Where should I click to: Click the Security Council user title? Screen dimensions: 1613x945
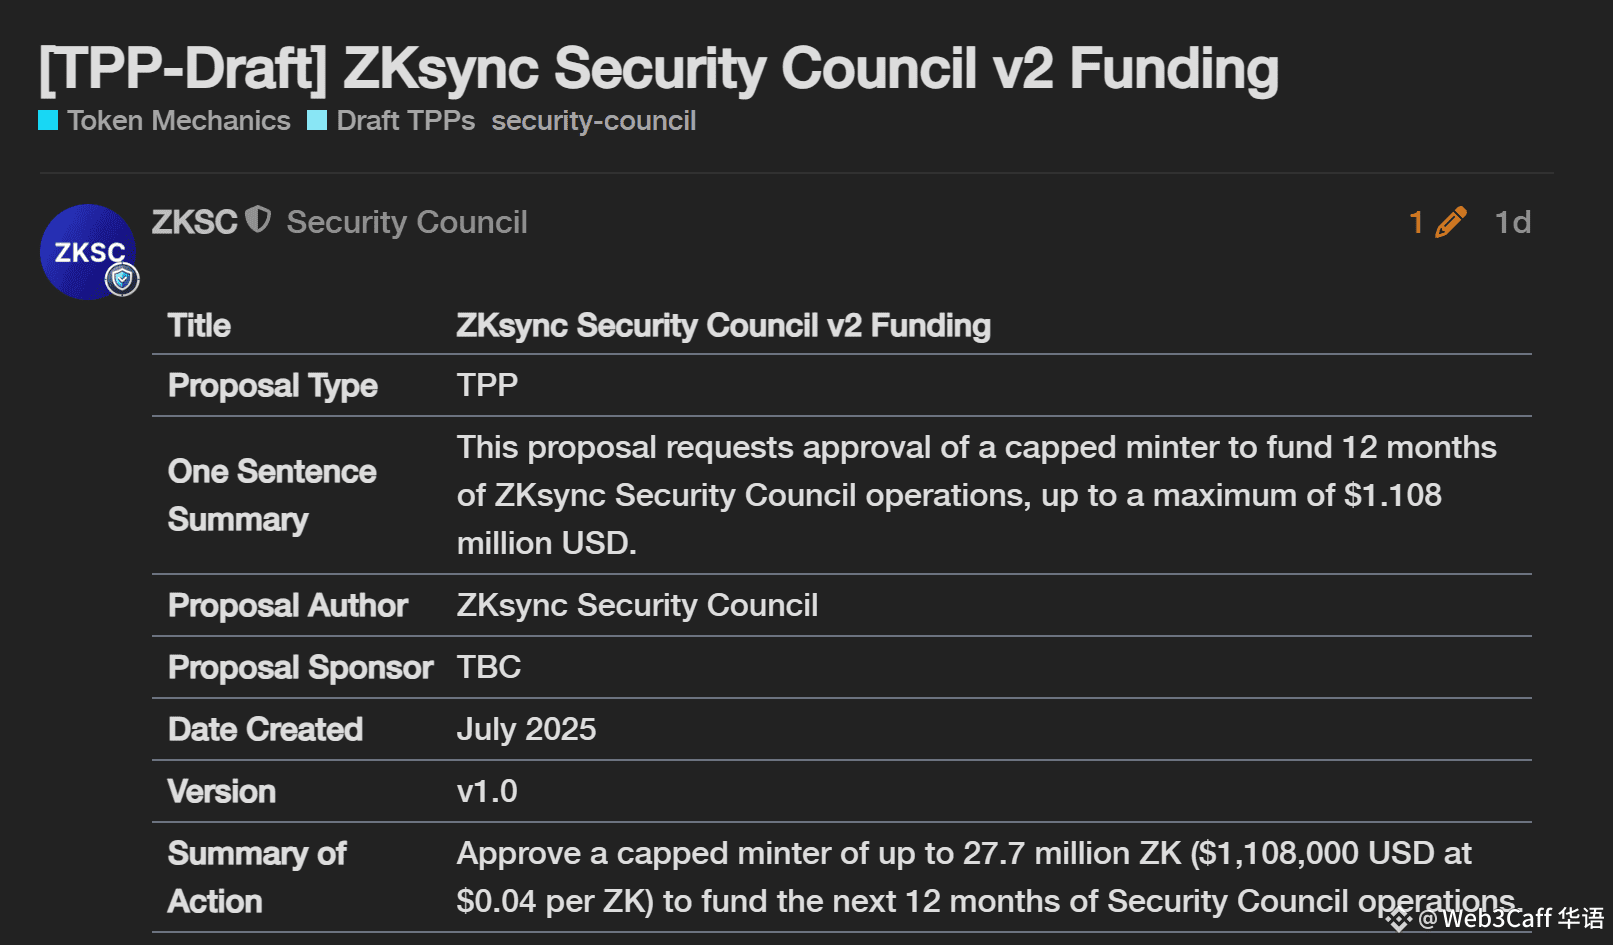point(407,222)
